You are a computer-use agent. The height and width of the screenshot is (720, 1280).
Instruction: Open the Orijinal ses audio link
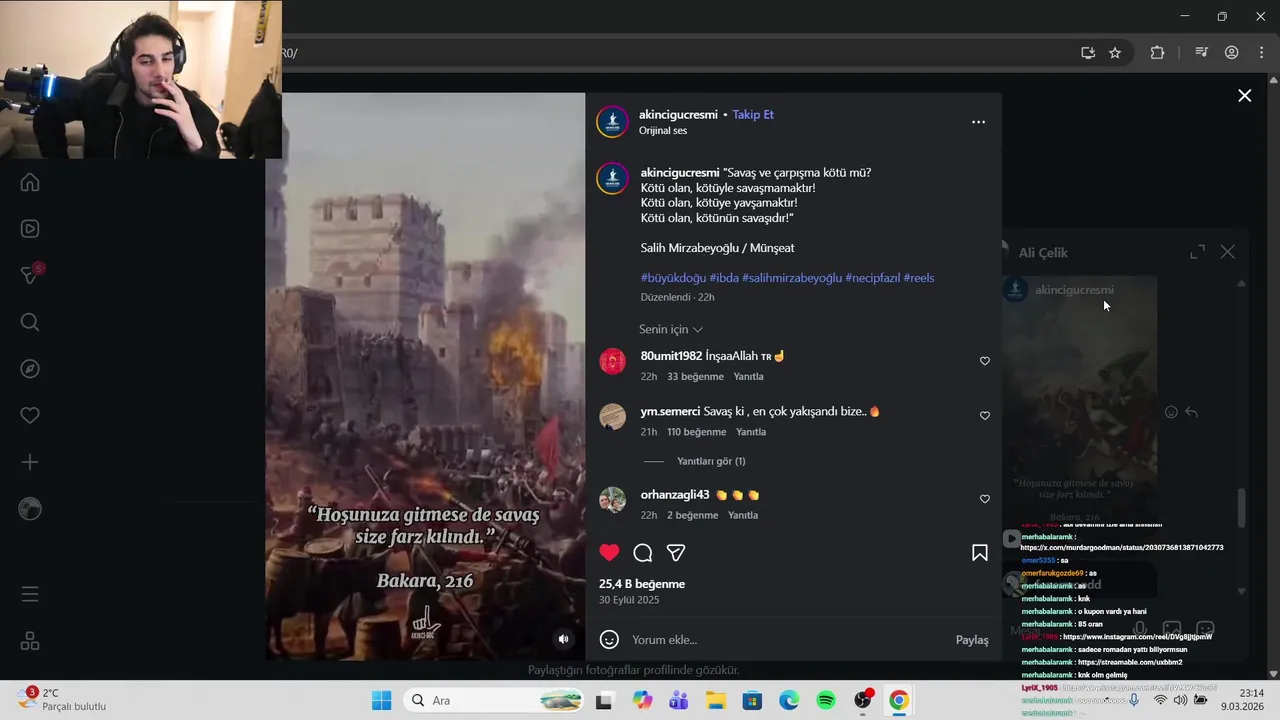663,131
